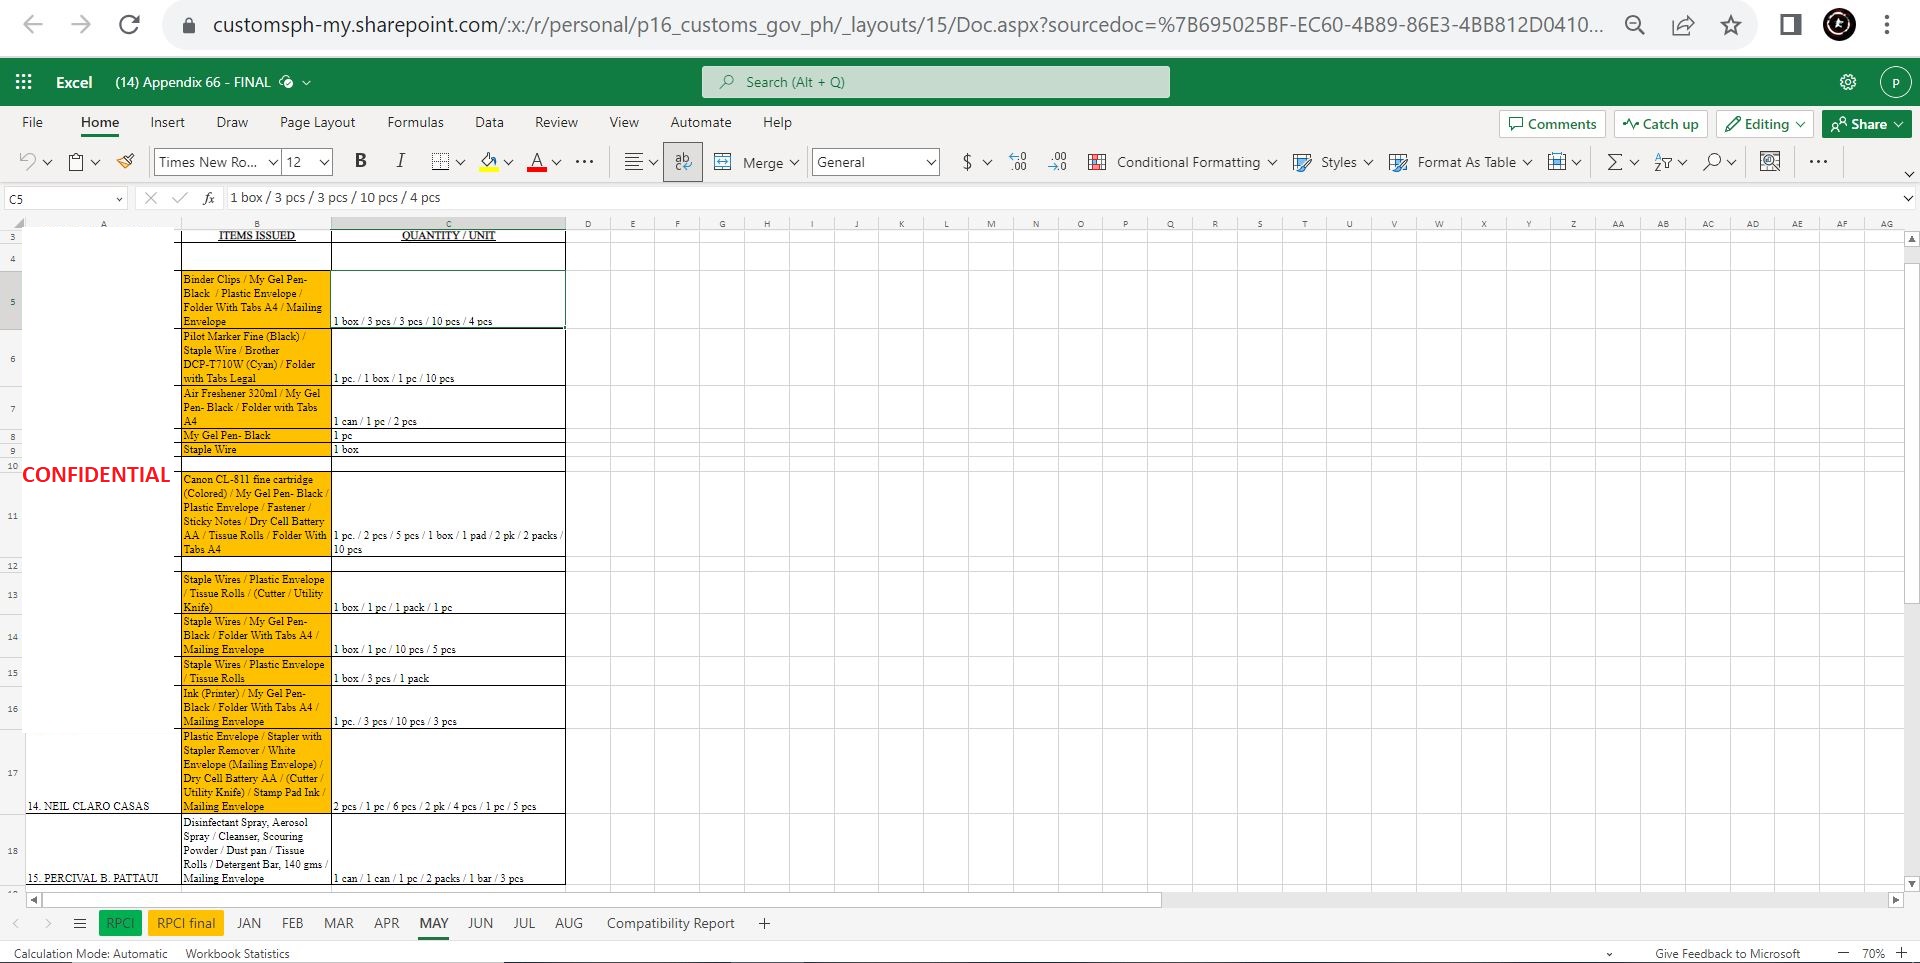
Task: Expand the Merge options arrow
Action: tap(794, 162)
